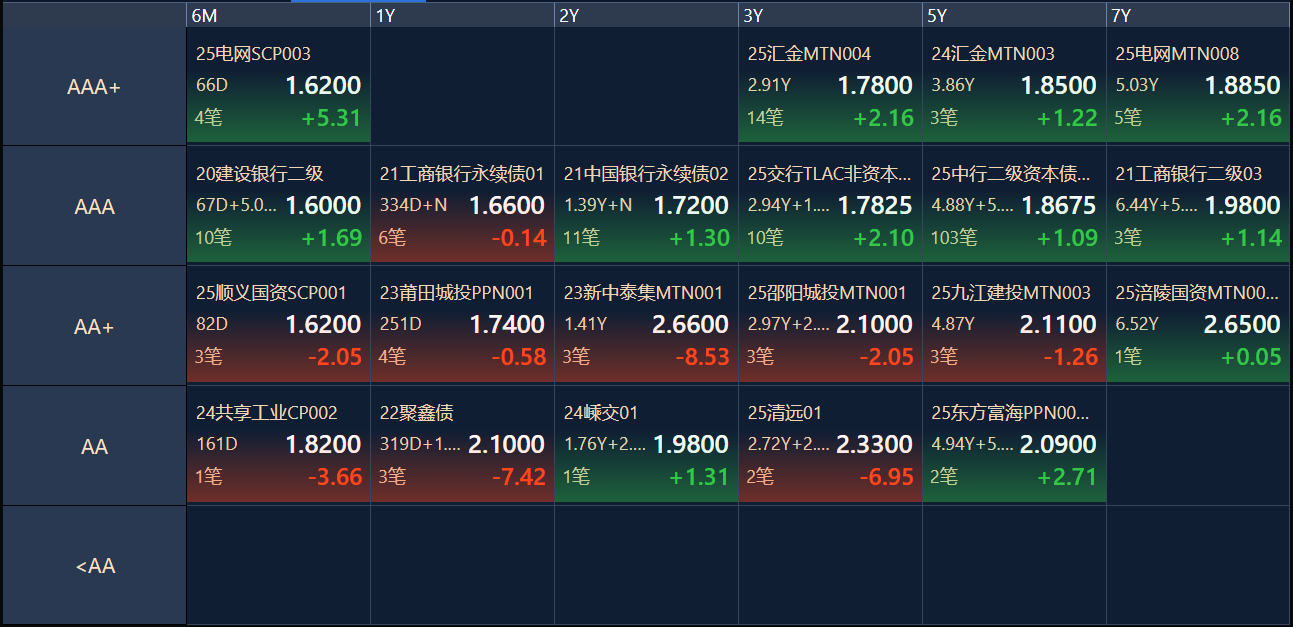Click yield value 1.8850
Viewport: 1293px width, 627px height.
click(x=1243, y=86)
